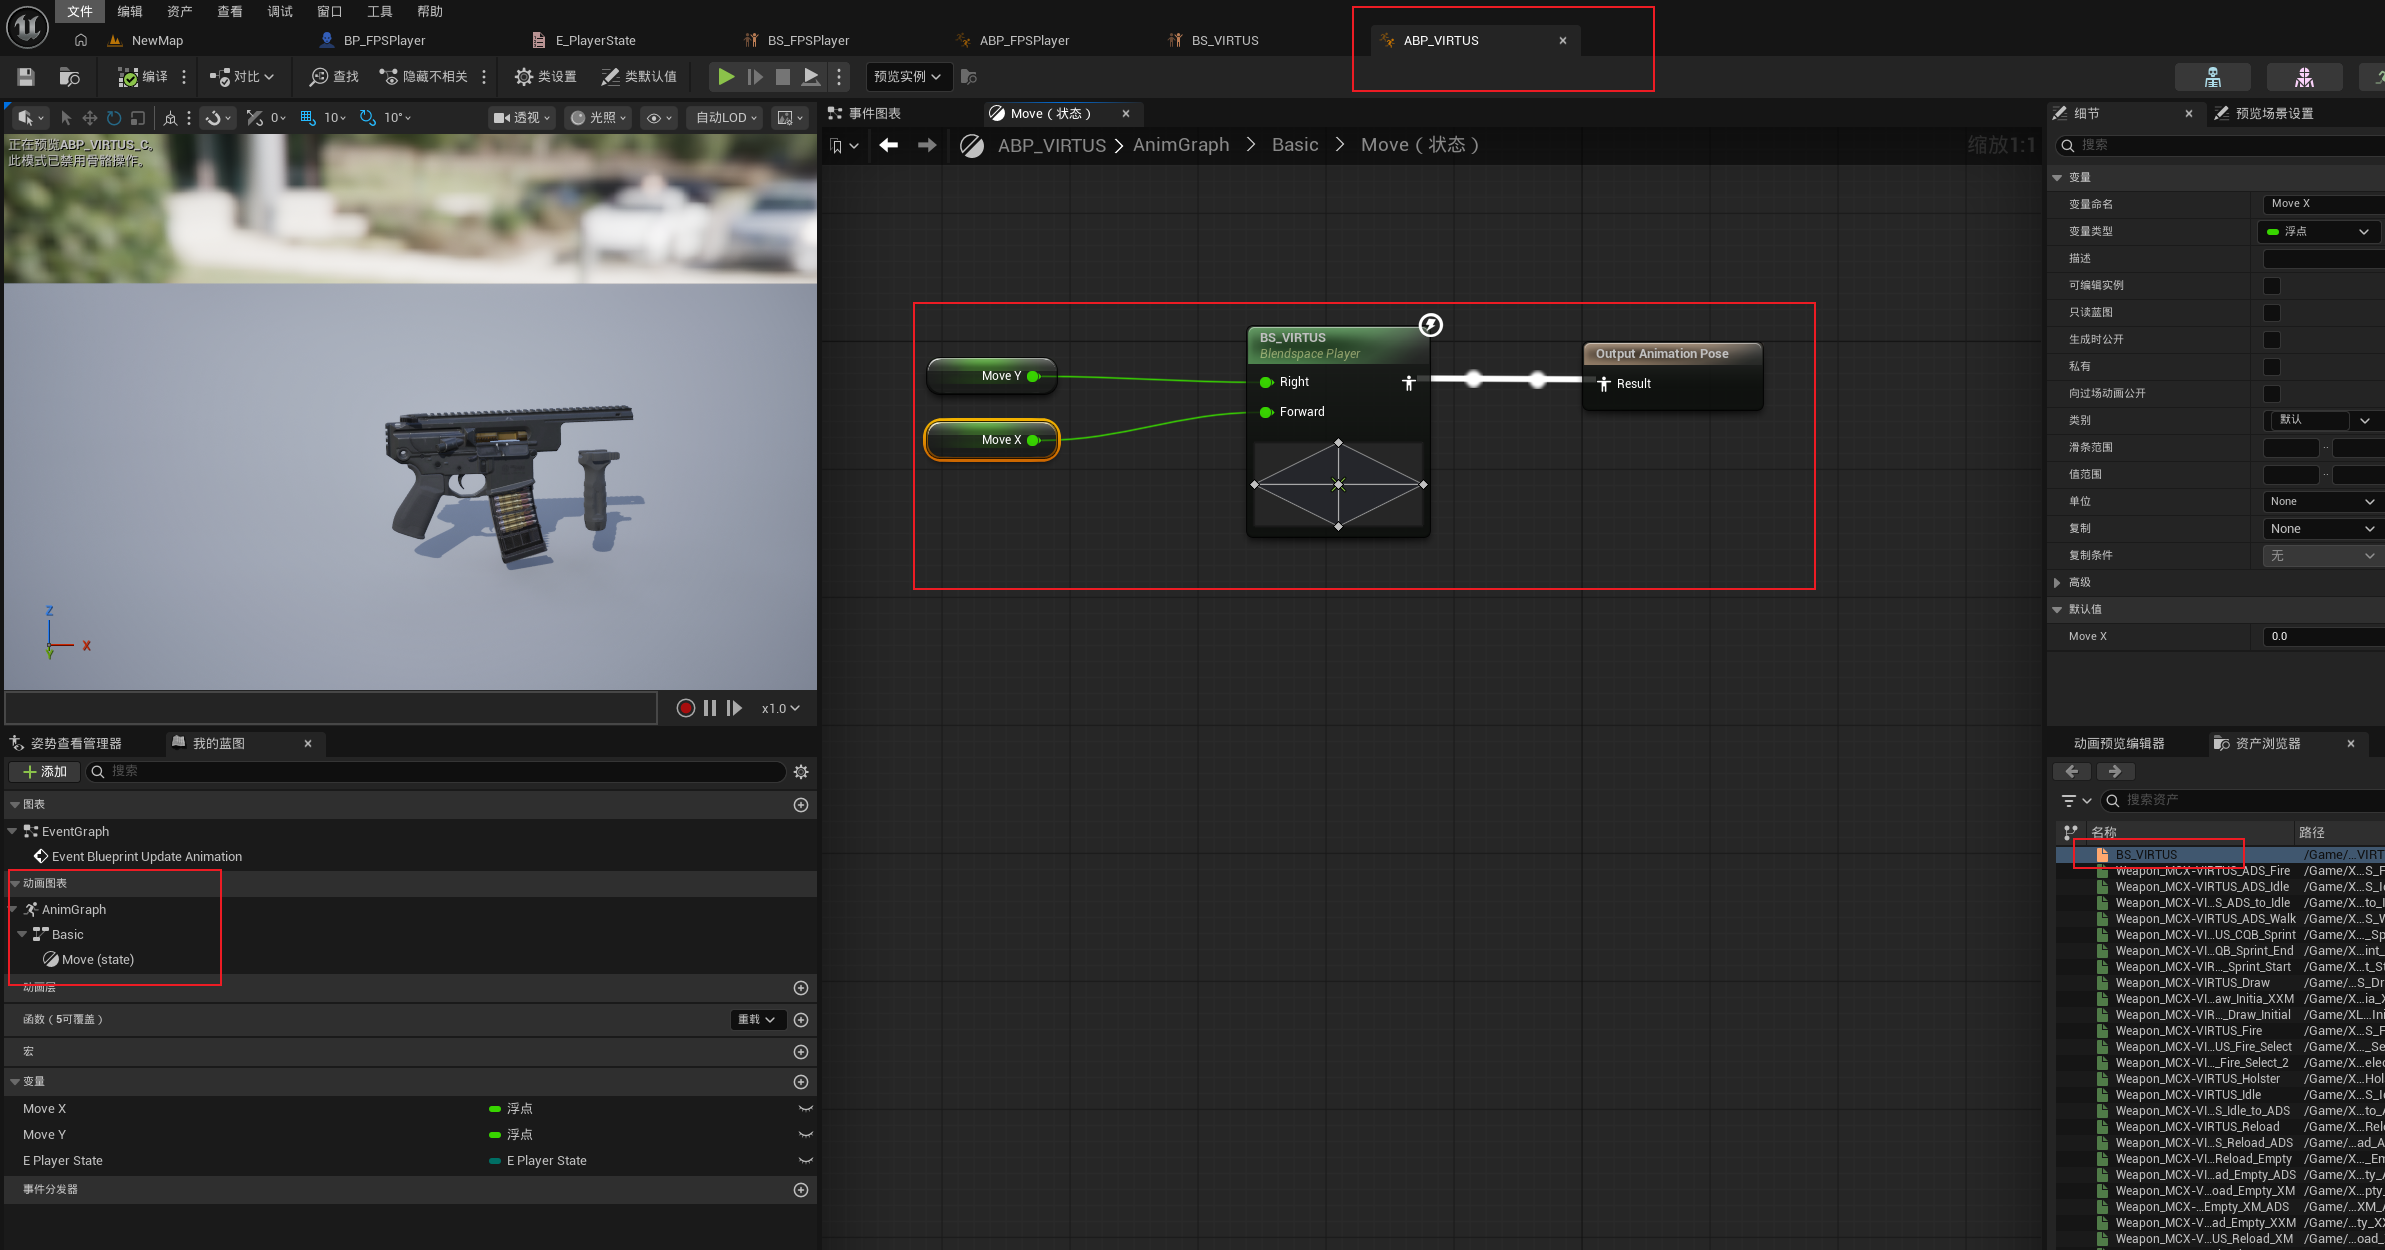The height and width of the screenshot is (1250, 2385).
Task: Open the Units dropdown set to None
Action: (2323, 502)
